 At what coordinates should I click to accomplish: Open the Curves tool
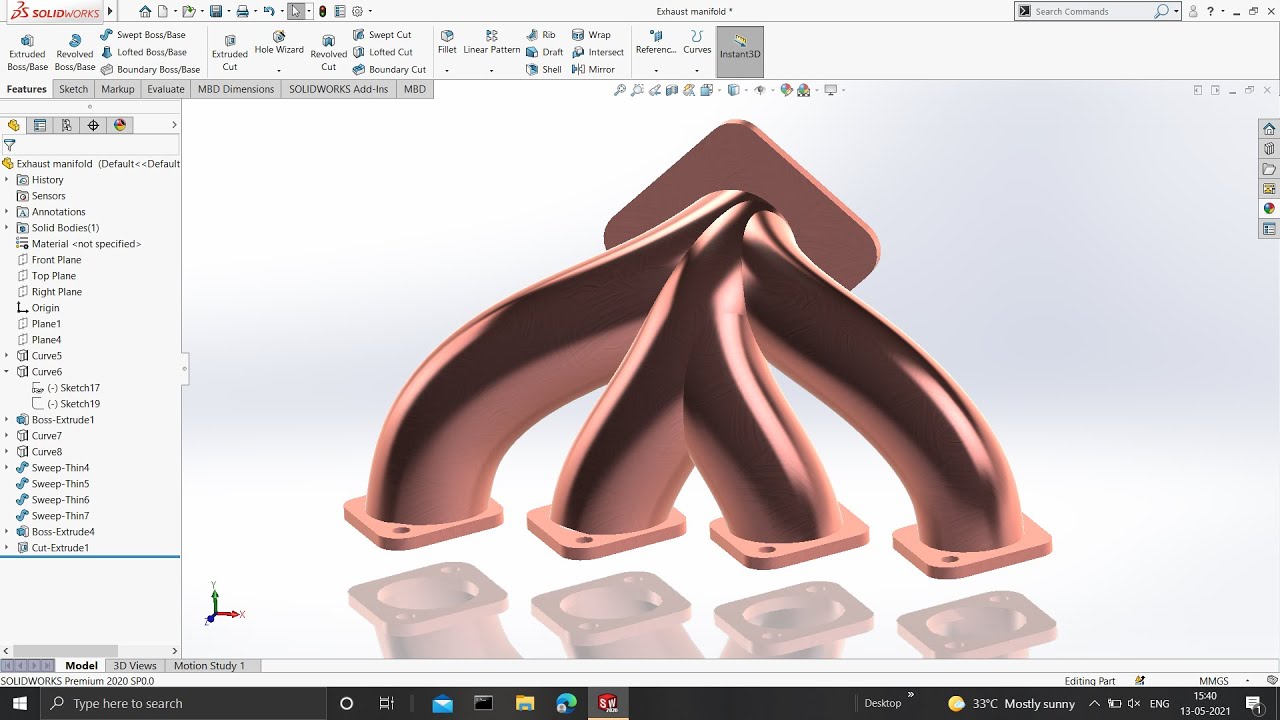click(x=697, y=43)
